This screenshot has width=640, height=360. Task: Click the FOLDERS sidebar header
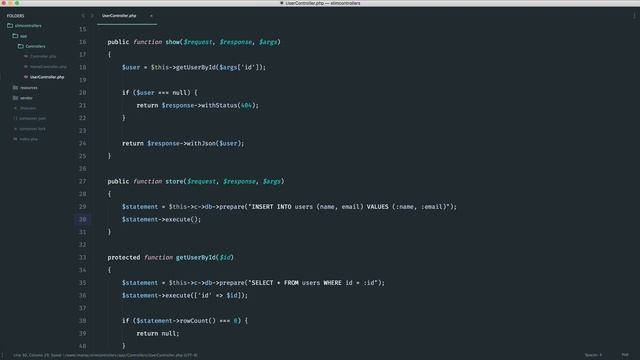tap(16, 16)
